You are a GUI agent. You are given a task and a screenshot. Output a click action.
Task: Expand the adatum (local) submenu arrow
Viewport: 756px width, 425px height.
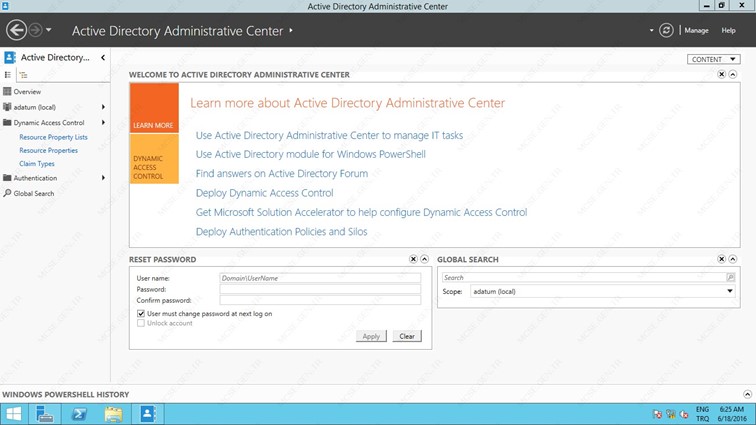(103, 107)
